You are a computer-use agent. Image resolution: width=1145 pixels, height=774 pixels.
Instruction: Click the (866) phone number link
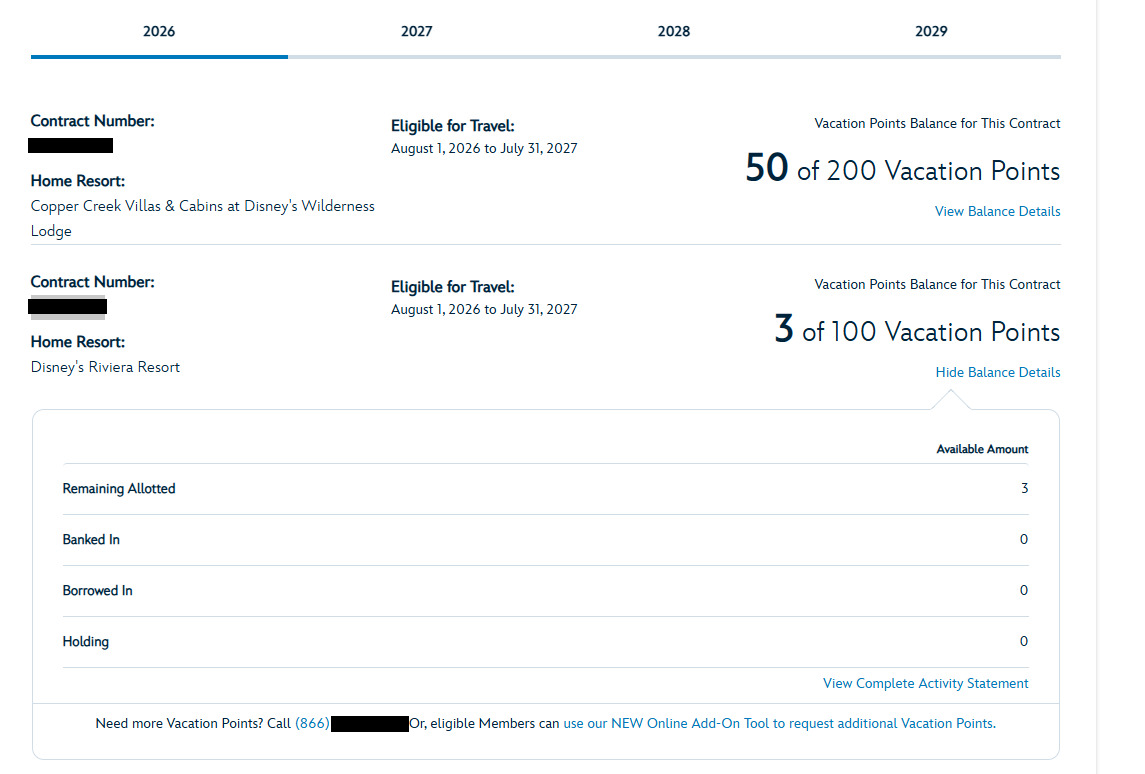tap(312, 724)
